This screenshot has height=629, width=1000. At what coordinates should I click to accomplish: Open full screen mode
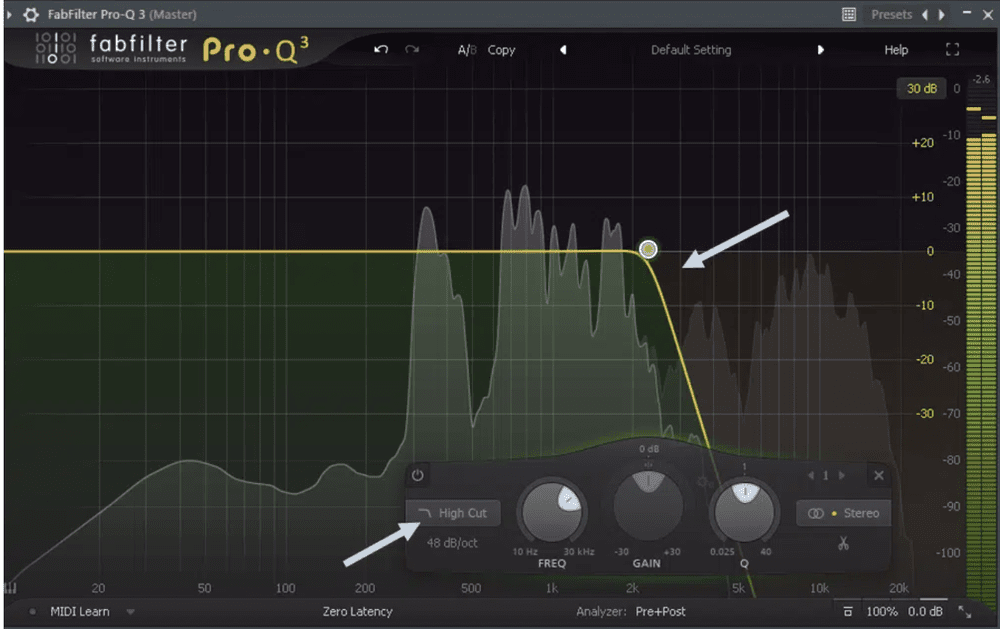952,48
